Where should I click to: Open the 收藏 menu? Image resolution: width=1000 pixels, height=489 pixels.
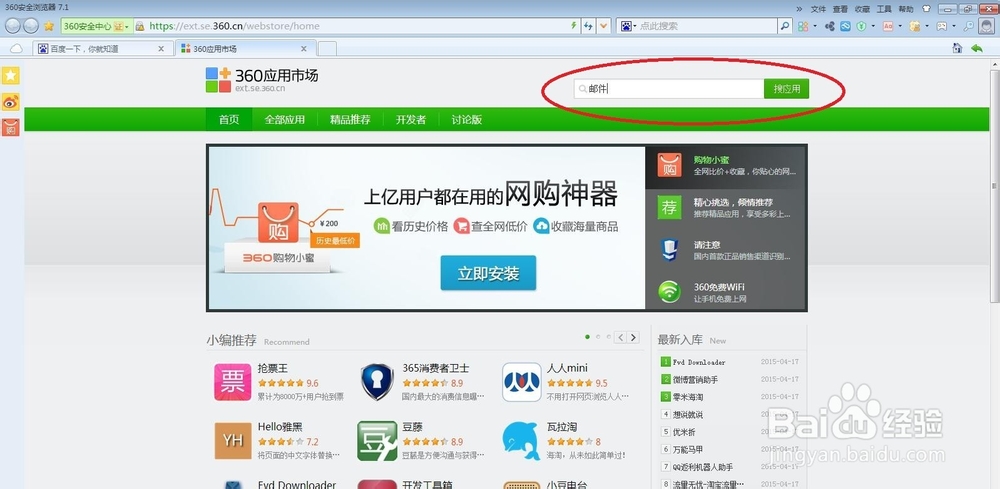(862, 9)
